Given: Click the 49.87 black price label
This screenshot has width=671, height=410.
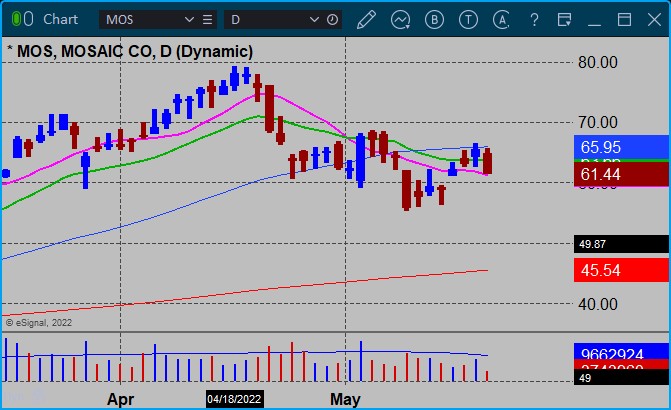Looking at the screenshot, I should coord(621,244).
